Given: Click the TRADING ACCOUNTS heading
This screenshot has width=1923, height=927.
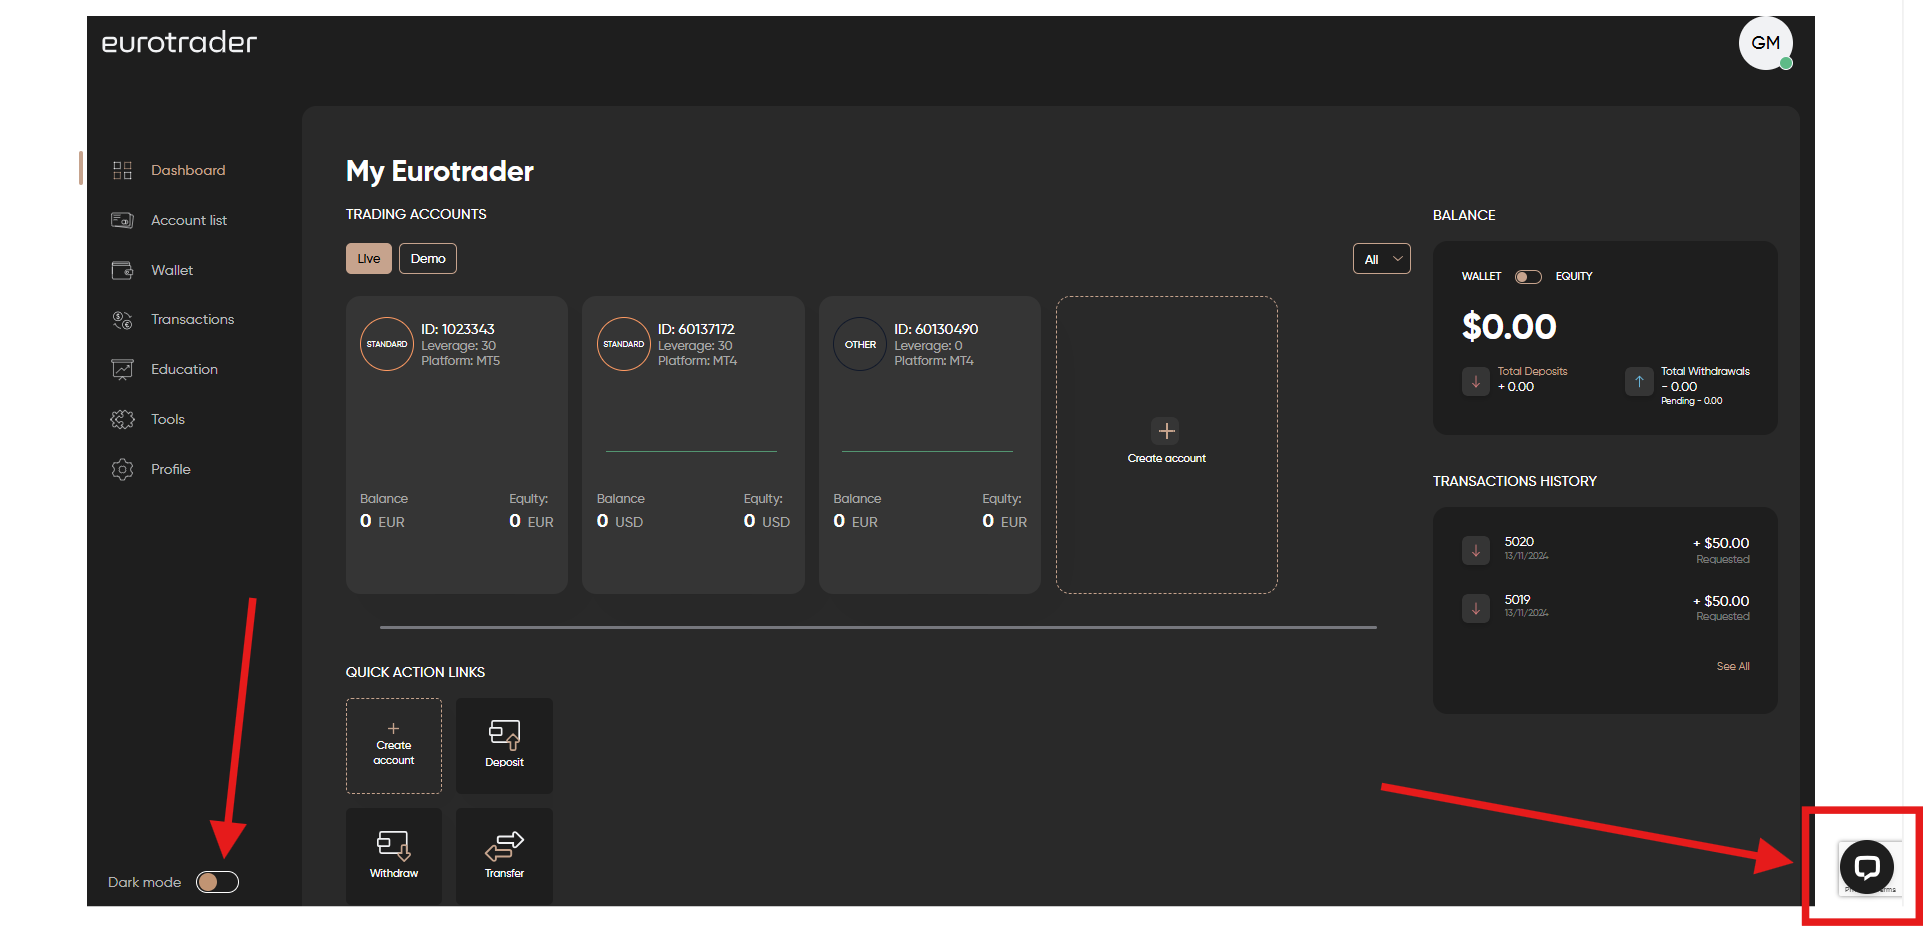Looking at the screenshot, I should click(416, 214).
